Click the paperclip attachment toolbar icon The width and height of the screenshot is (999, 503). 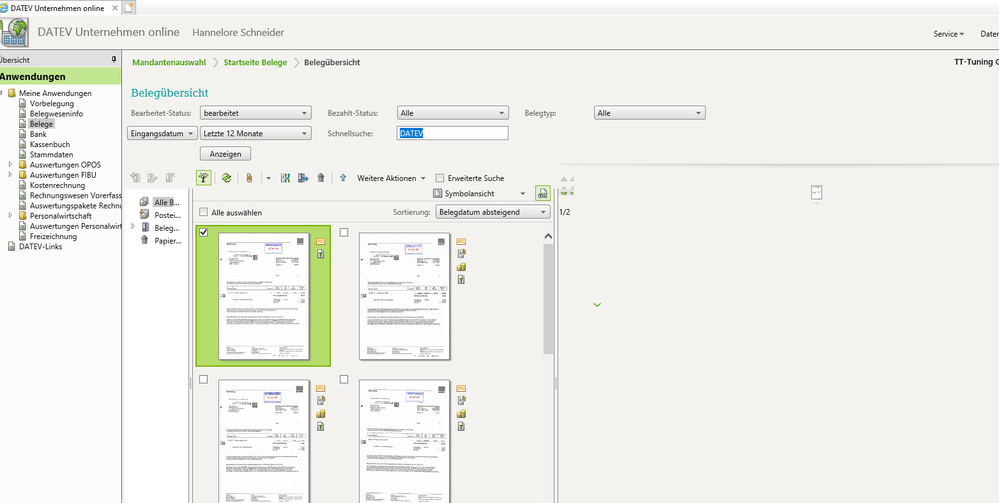point(249,179)
